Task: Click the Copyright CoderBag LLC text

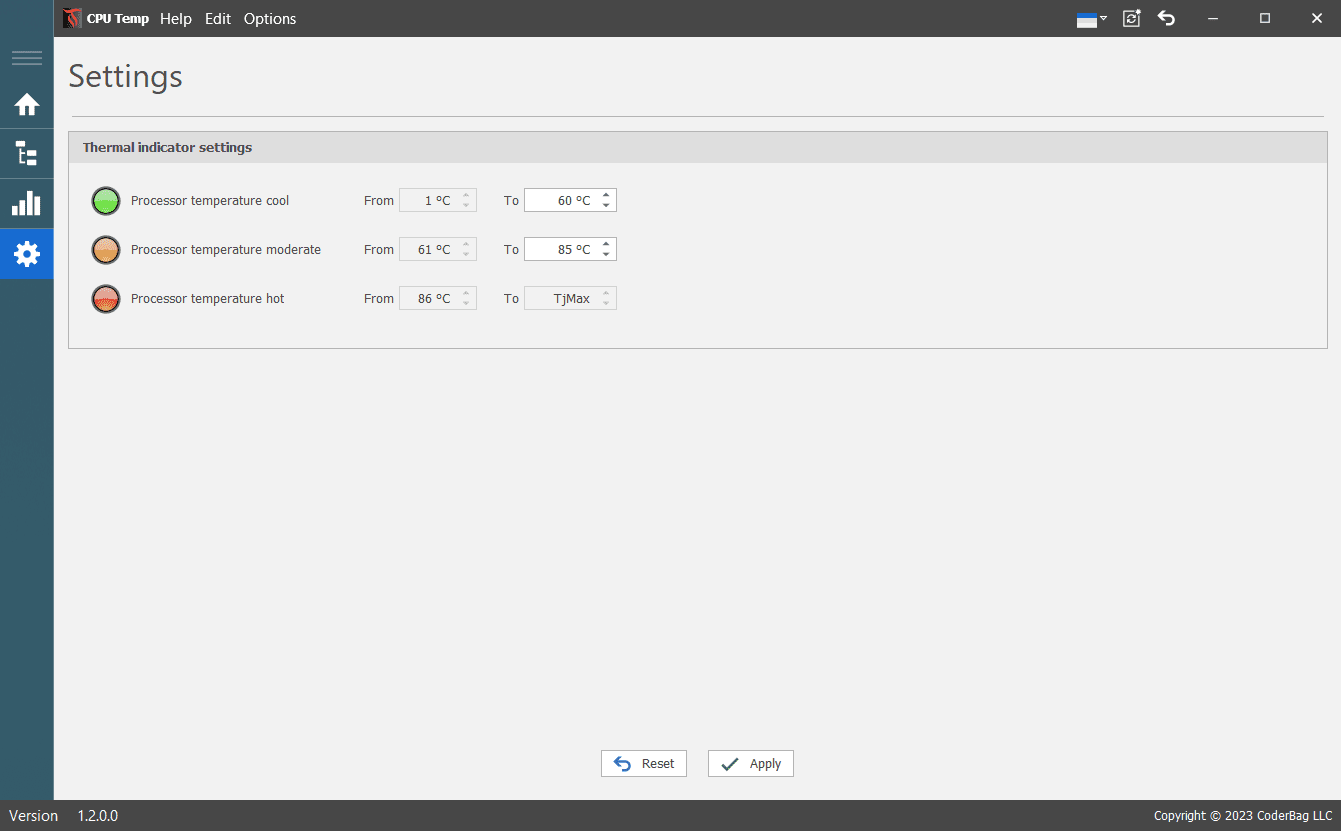Action: (1243, 816)
